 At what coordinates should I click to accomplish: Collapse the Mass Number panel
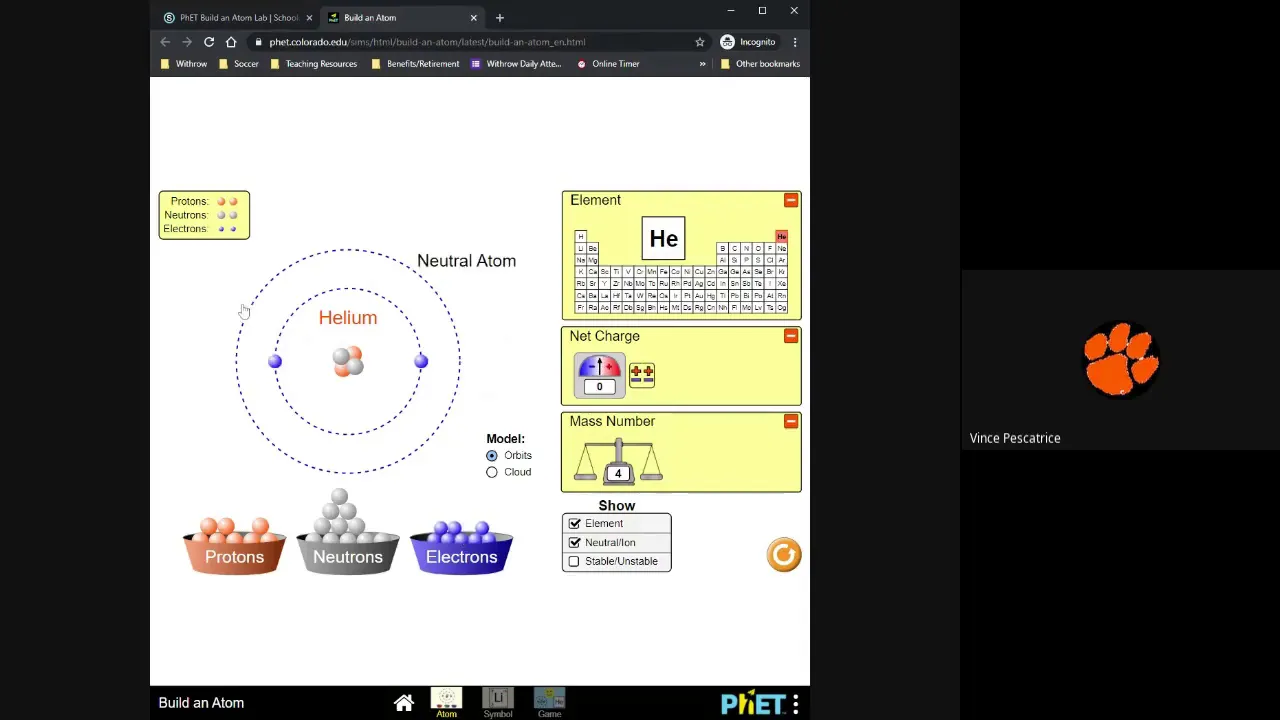(791, 422)
